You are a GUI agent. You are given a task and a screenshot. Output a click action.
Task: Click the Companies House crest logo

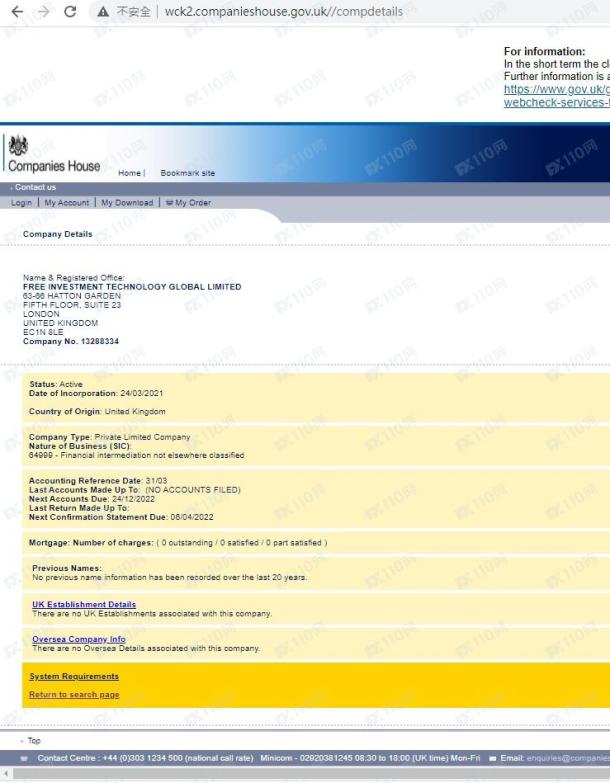[x=18, y=145]
